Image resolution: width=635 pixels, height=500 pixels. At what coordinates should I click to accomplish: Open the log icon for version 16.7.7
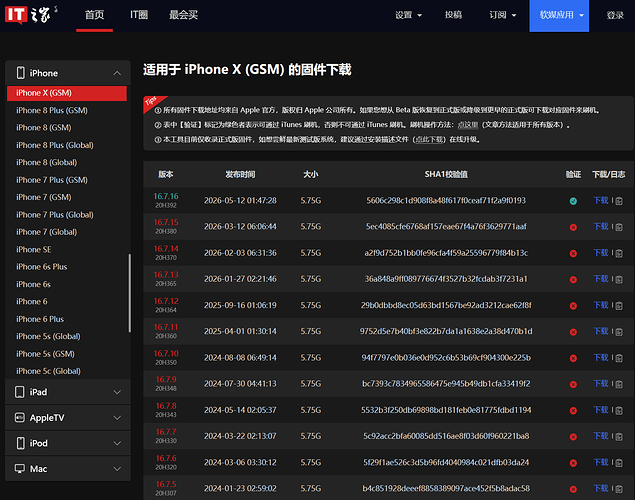[x=619, y=436]
